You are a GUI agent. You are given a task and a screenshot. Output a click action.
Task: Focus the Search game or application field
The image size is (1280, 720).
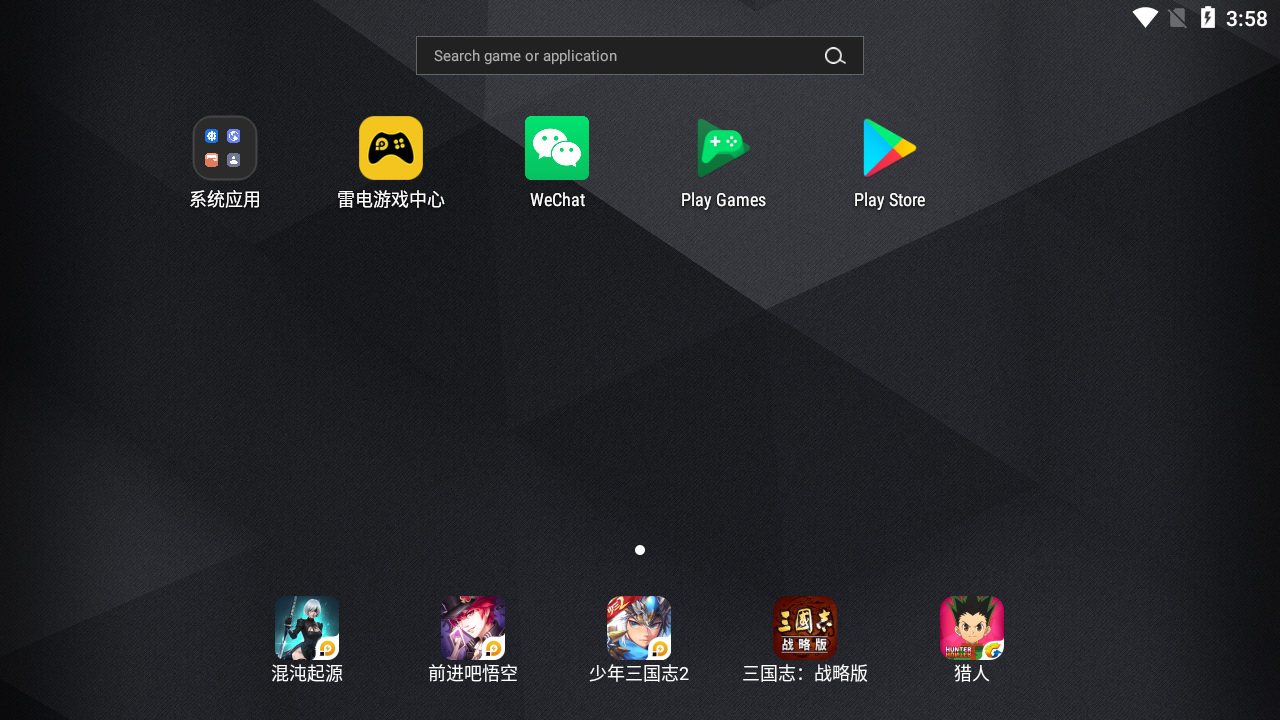[640, 56]
